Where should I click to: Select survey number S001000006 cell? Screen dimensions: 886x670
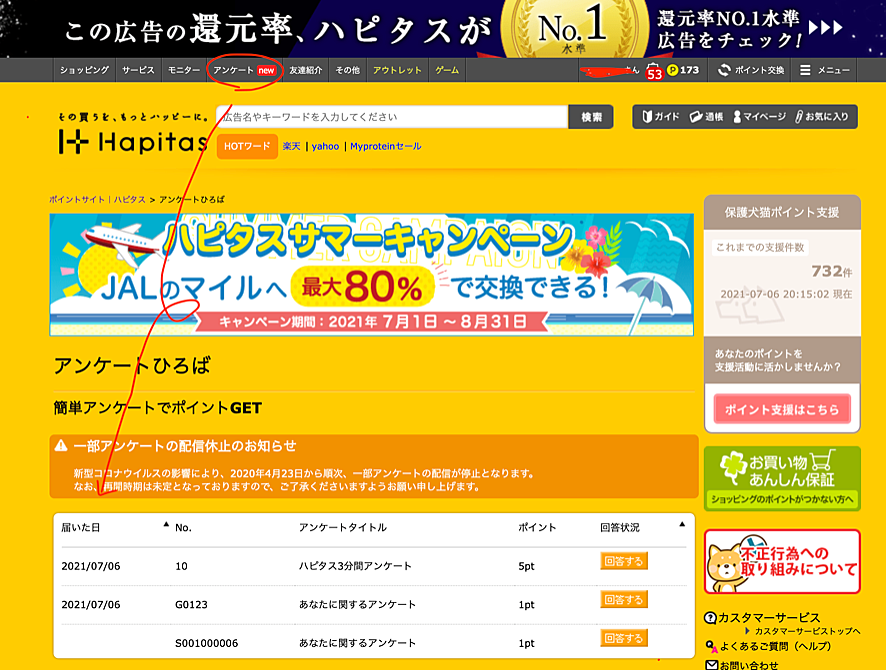pyautogui.click(x=207, y=643)
